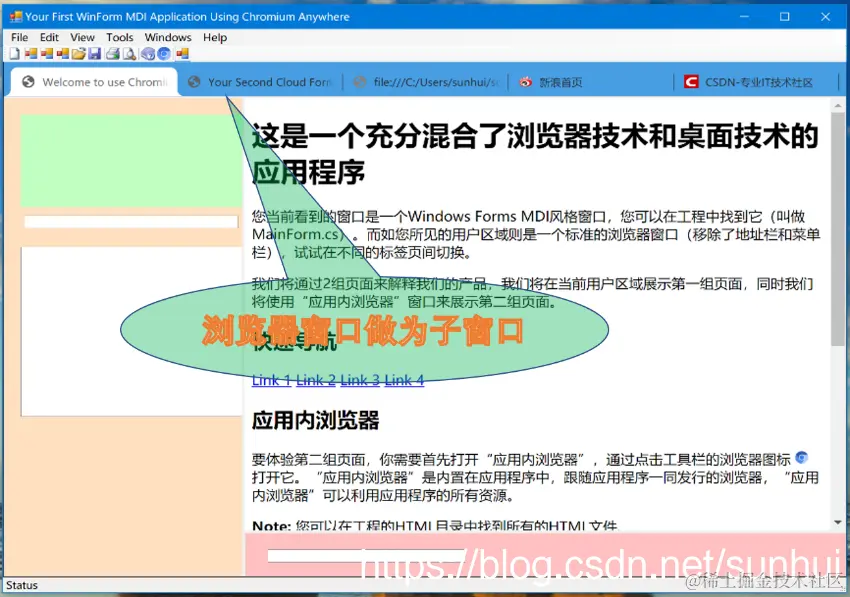Click the page scrollbar down arrow

(838, 522)
